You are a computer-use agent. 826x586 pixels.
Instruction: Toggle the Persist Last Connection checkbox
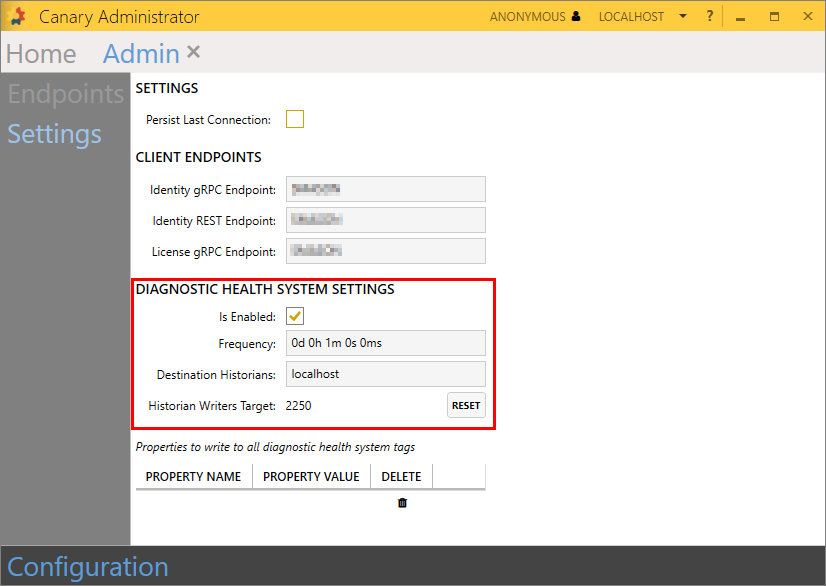click(295, 119)
